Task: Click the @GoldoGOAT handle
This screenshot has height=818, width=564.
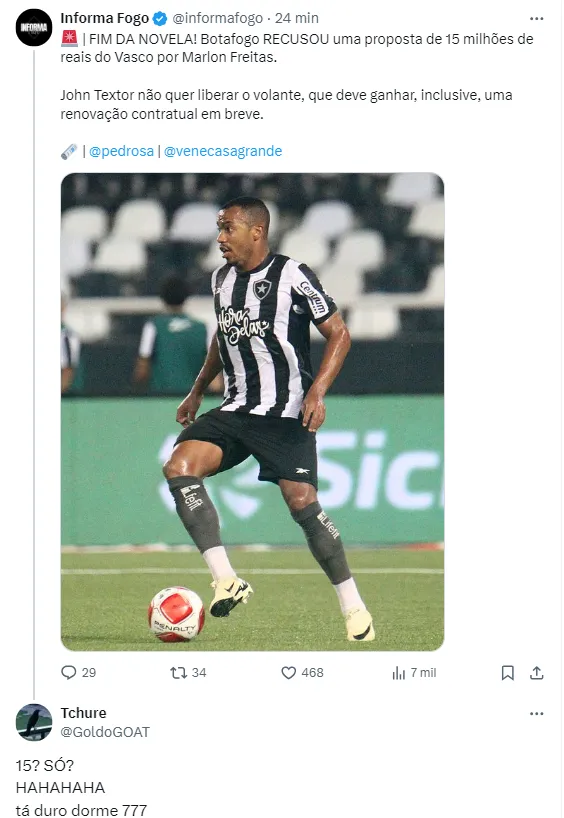Action: tap(105, 732)
